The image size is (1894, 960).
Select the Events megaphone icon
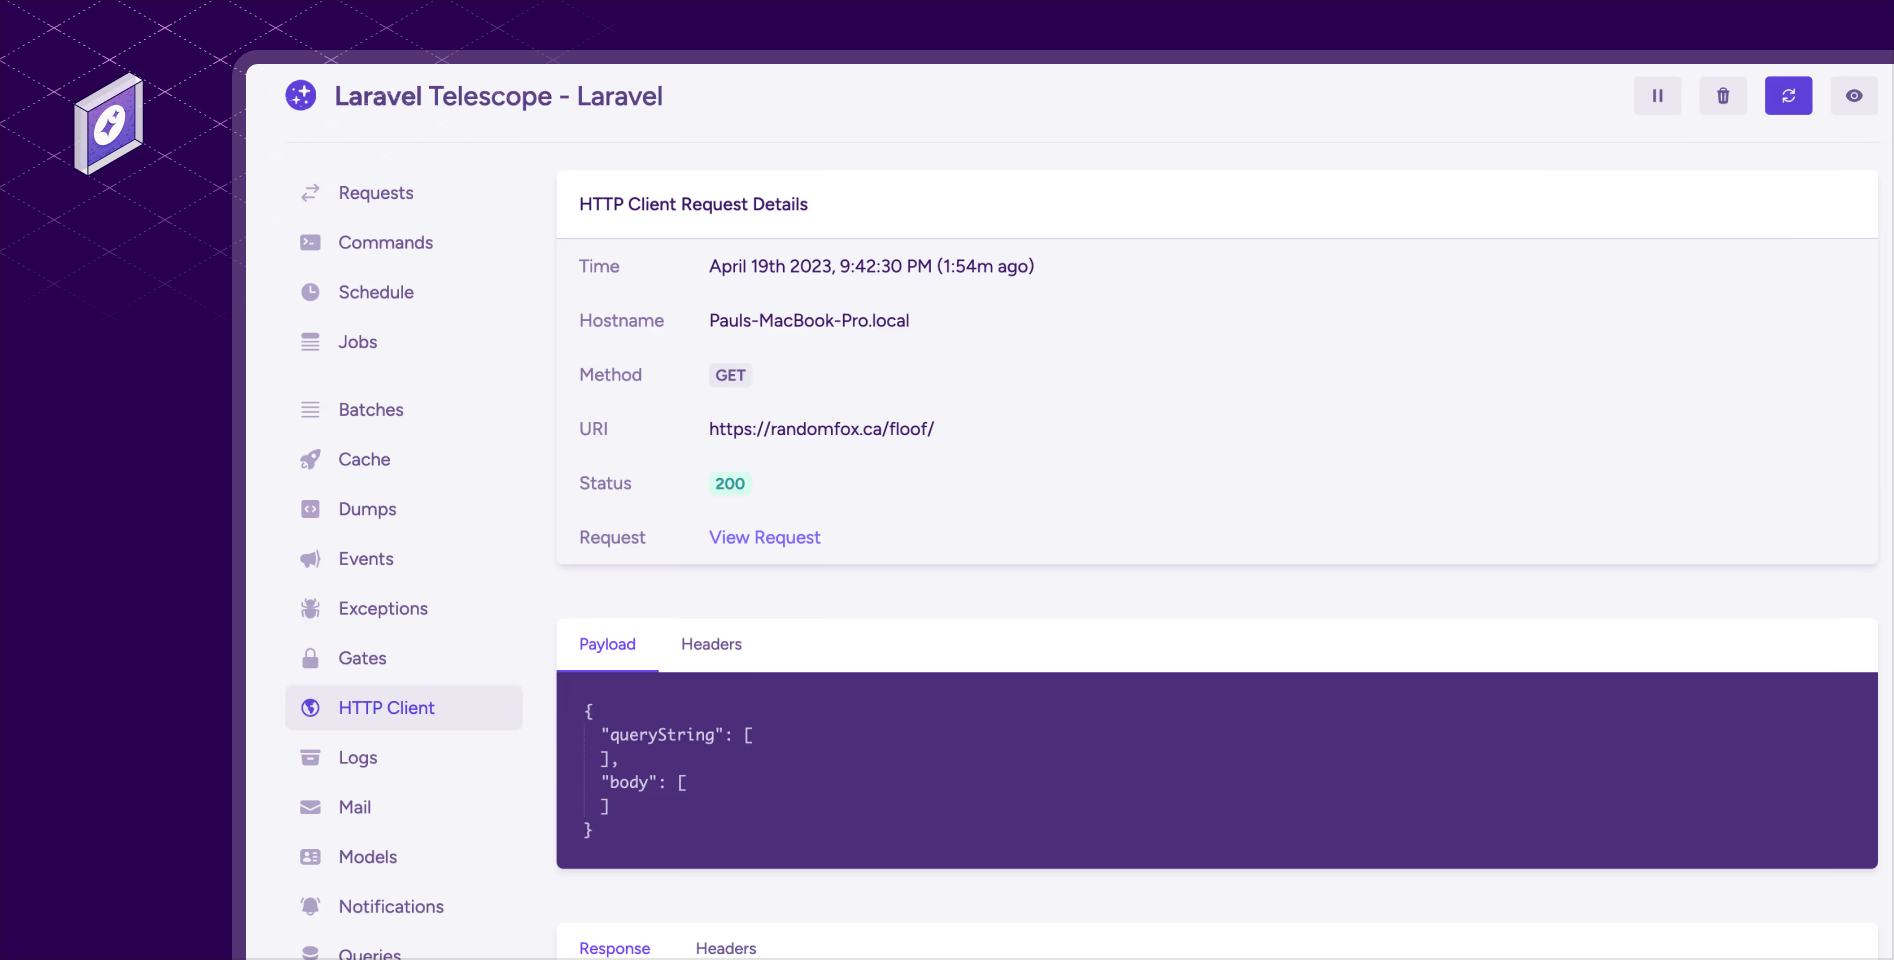pos(311,559)
